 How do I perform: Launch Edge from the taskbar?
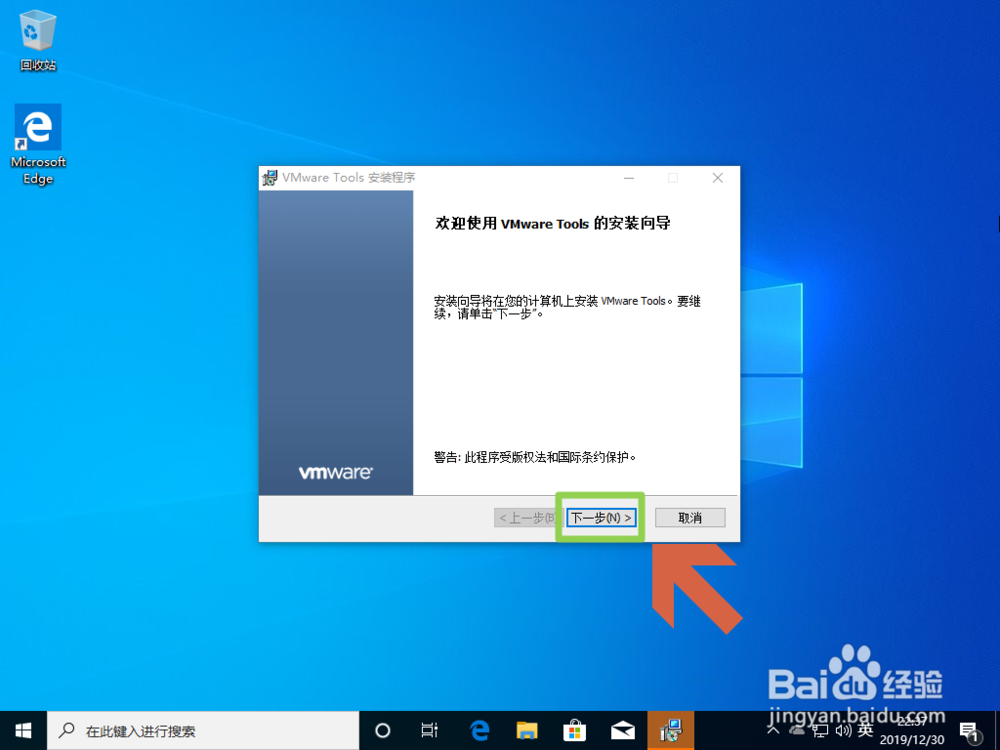tap(479, 730)
